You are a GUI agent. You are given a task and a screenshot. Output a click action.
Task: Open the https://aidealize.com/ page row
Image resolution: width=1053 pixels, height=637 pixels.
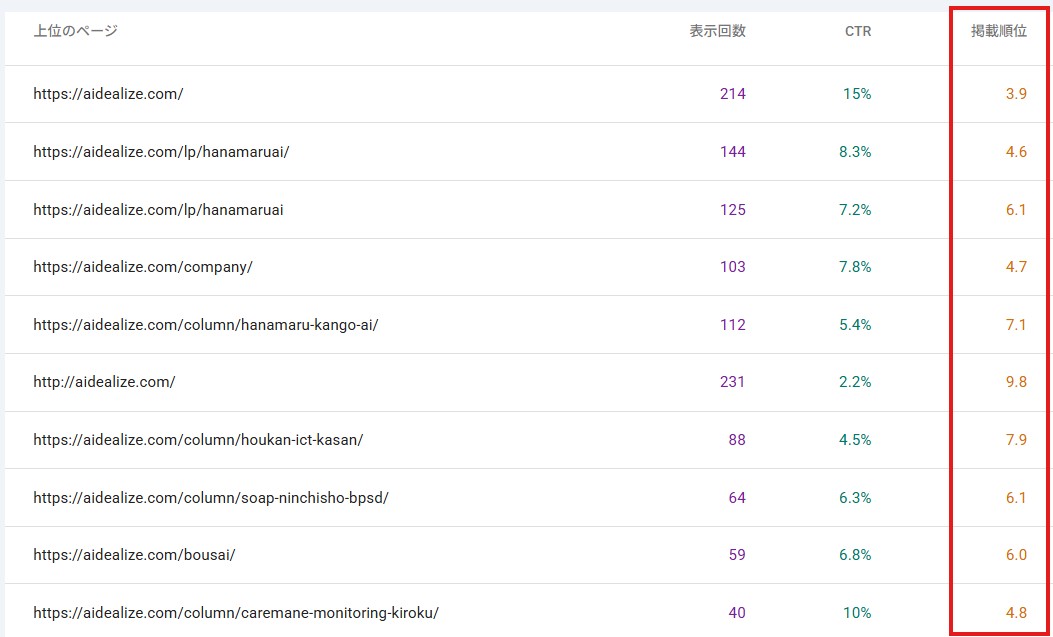[526, 94]
